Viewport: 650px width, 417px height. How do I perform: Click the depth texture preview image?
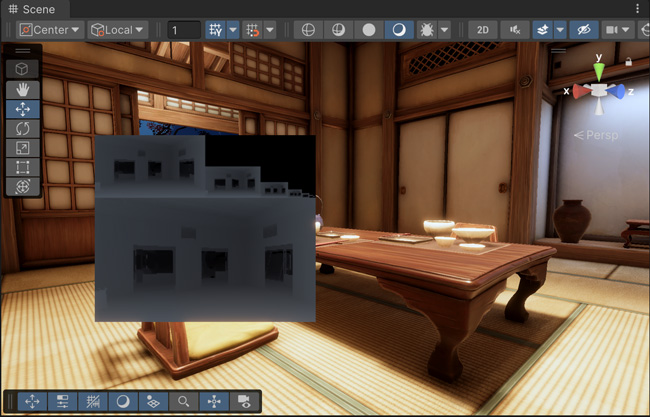[x=205, y=230]
